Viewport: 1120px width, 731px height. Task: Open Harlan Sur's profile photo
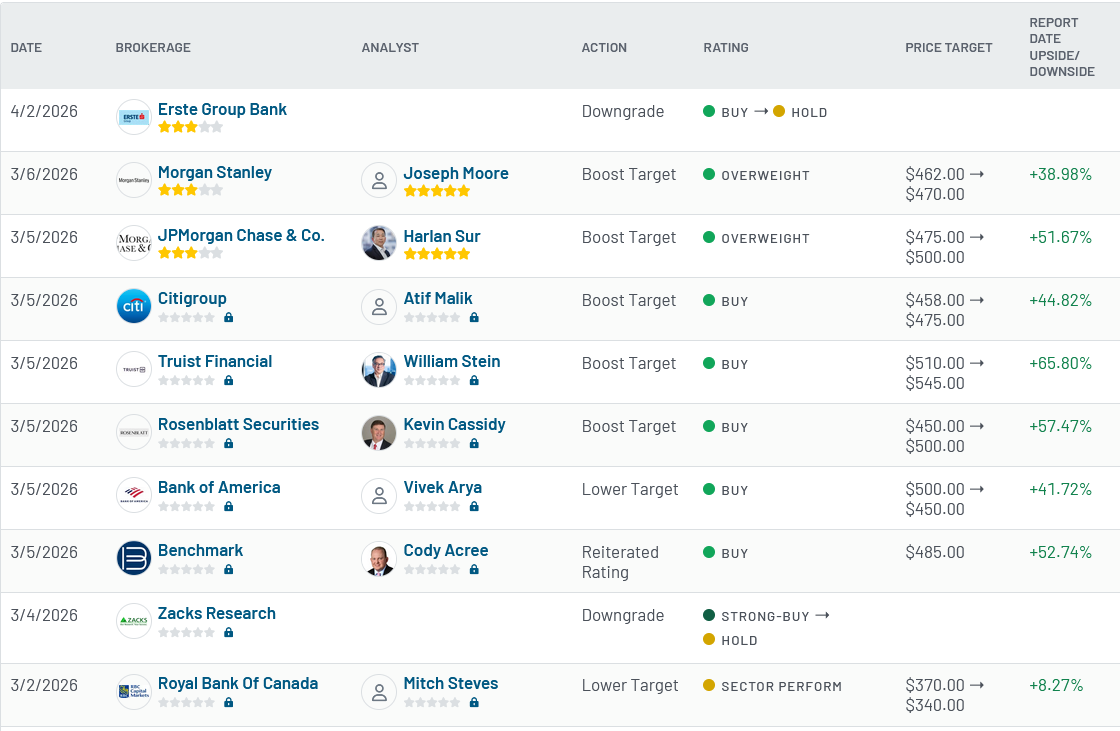click(x=379, y=243)
